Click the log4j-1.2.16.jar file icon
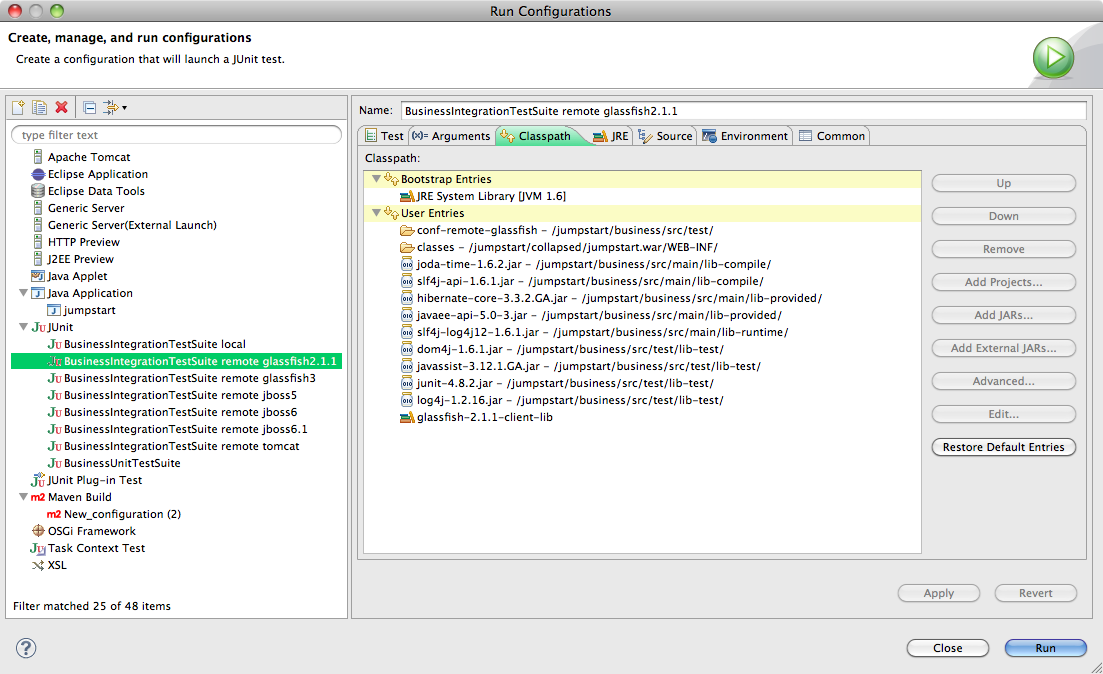Image resolution: width=1103 pixels, height=674 pixels. [x=407, y=400]
